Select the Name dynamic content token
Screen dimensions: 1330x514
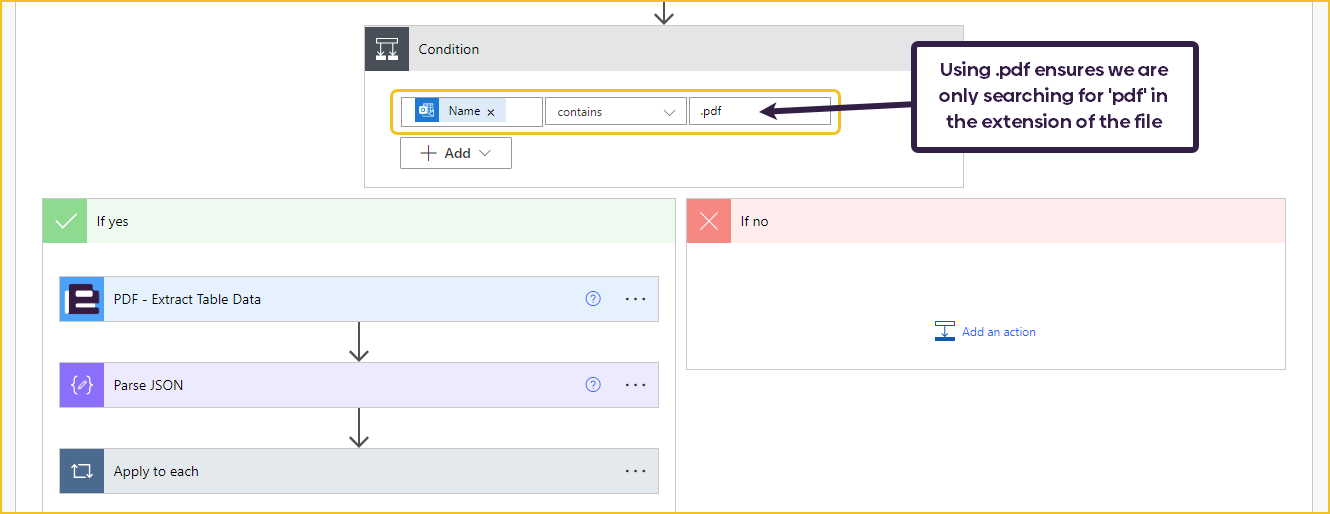[x=462, y=111]
